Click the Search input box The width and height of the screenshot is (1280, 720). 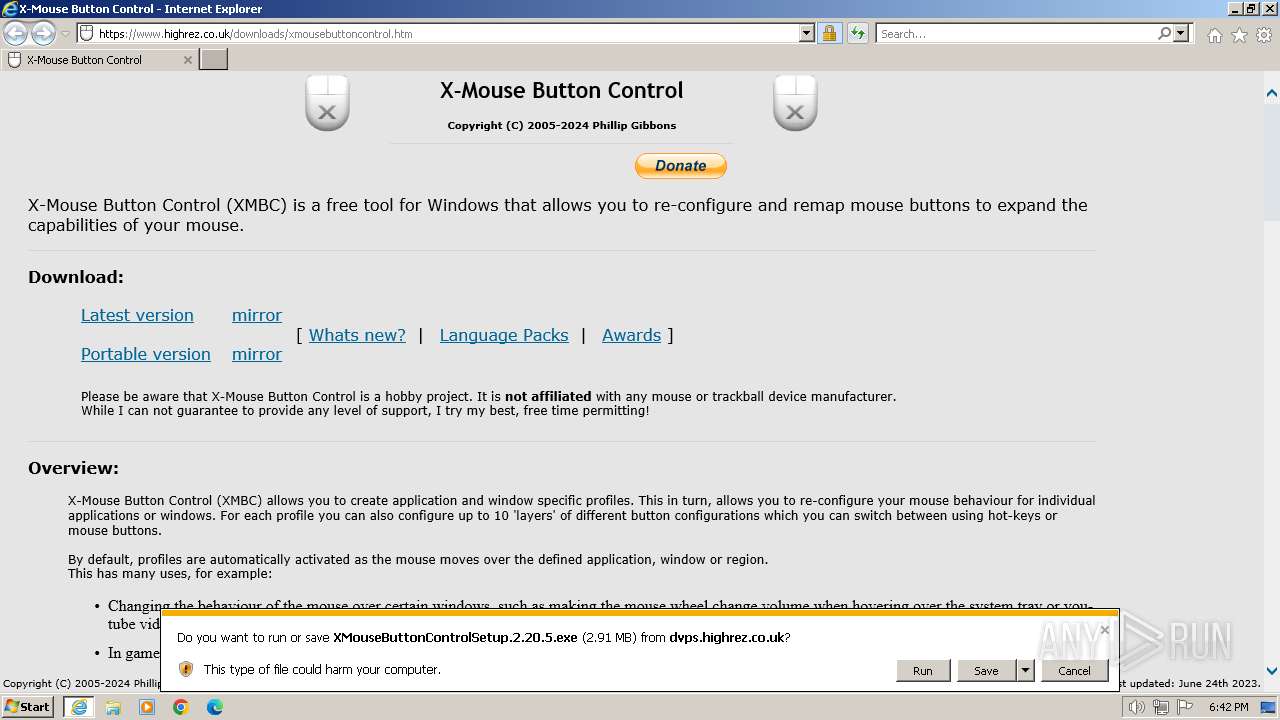(1016, 33)
